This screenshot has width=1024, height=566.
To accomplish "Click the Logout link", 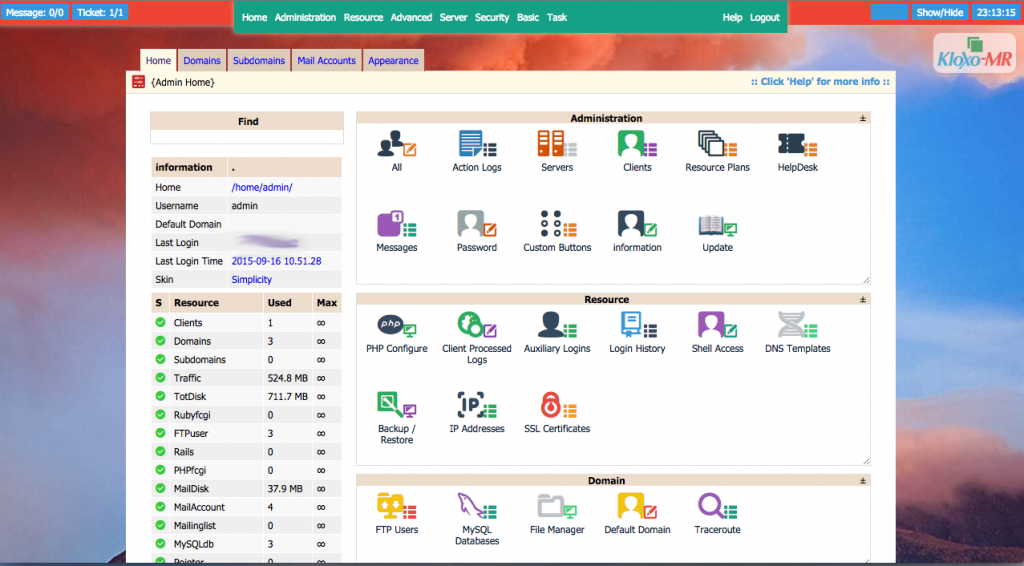I will point(765,18).
